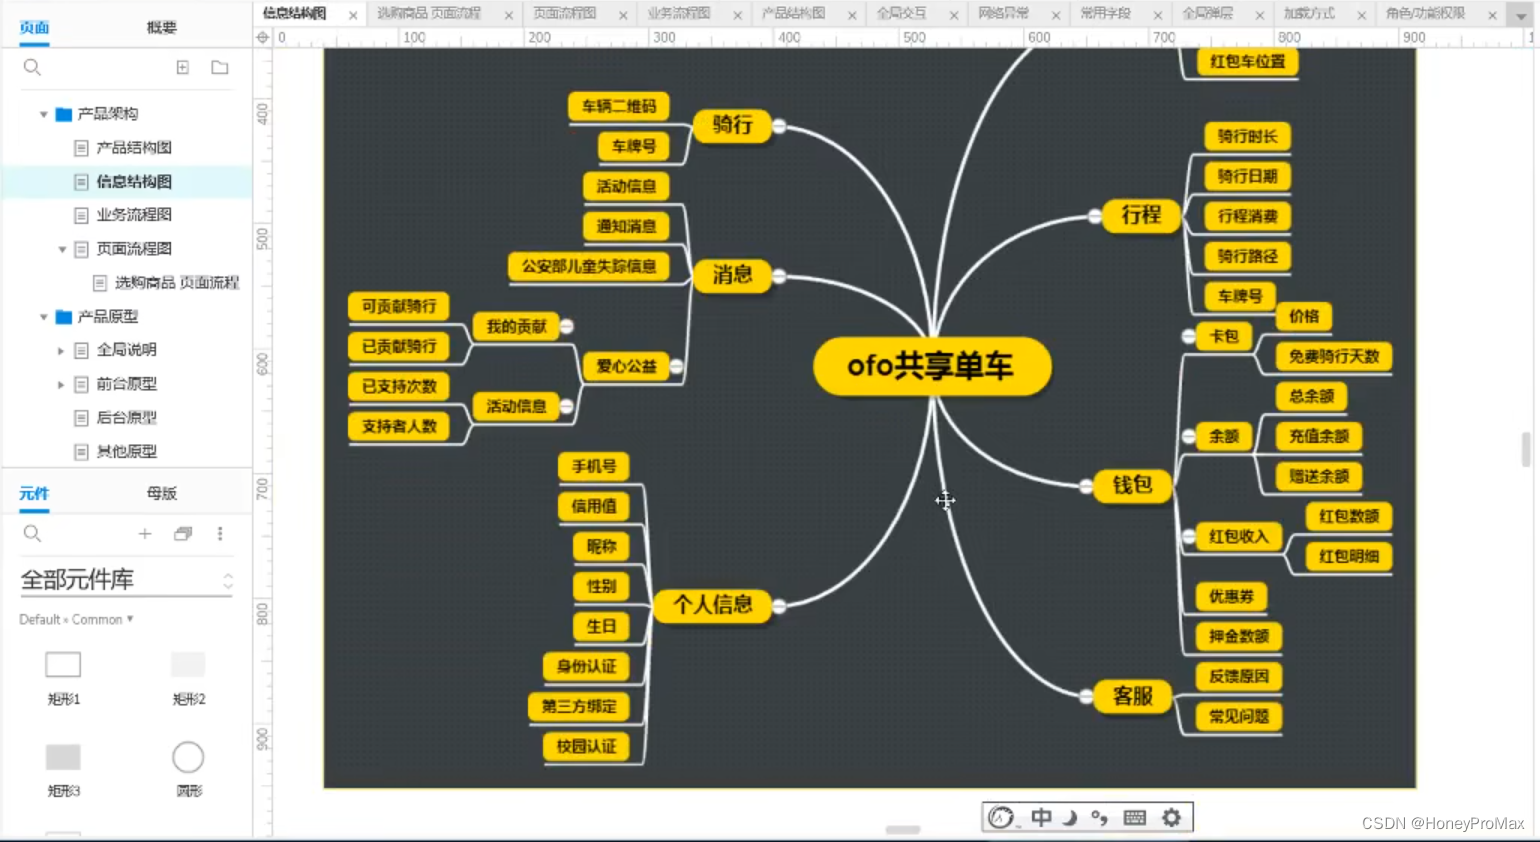Viewport: 1540px width, 842px height.
Task: Switch to the 元件 panel tab
Action: tap(34, 493)
